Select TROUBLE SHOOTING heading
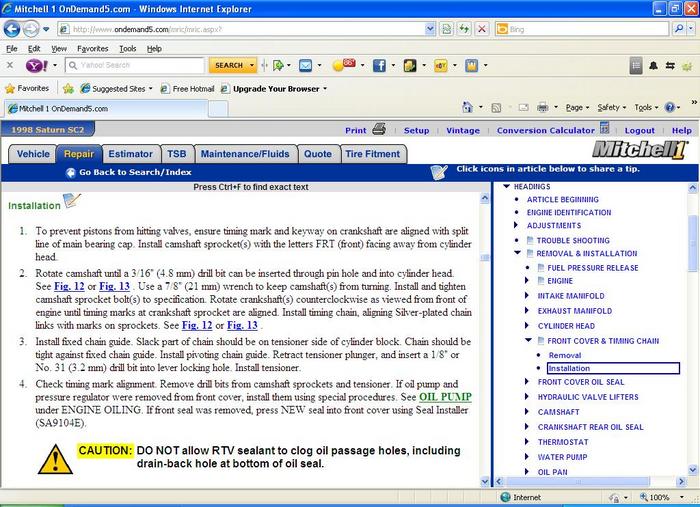This screenshot has height=507, width=700. (573, 241)
